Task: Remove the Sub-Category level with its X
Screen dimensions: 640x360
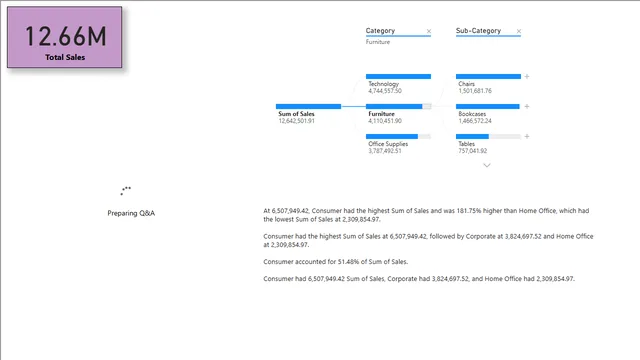Action: pyautogui.click(x=518, y=31)
